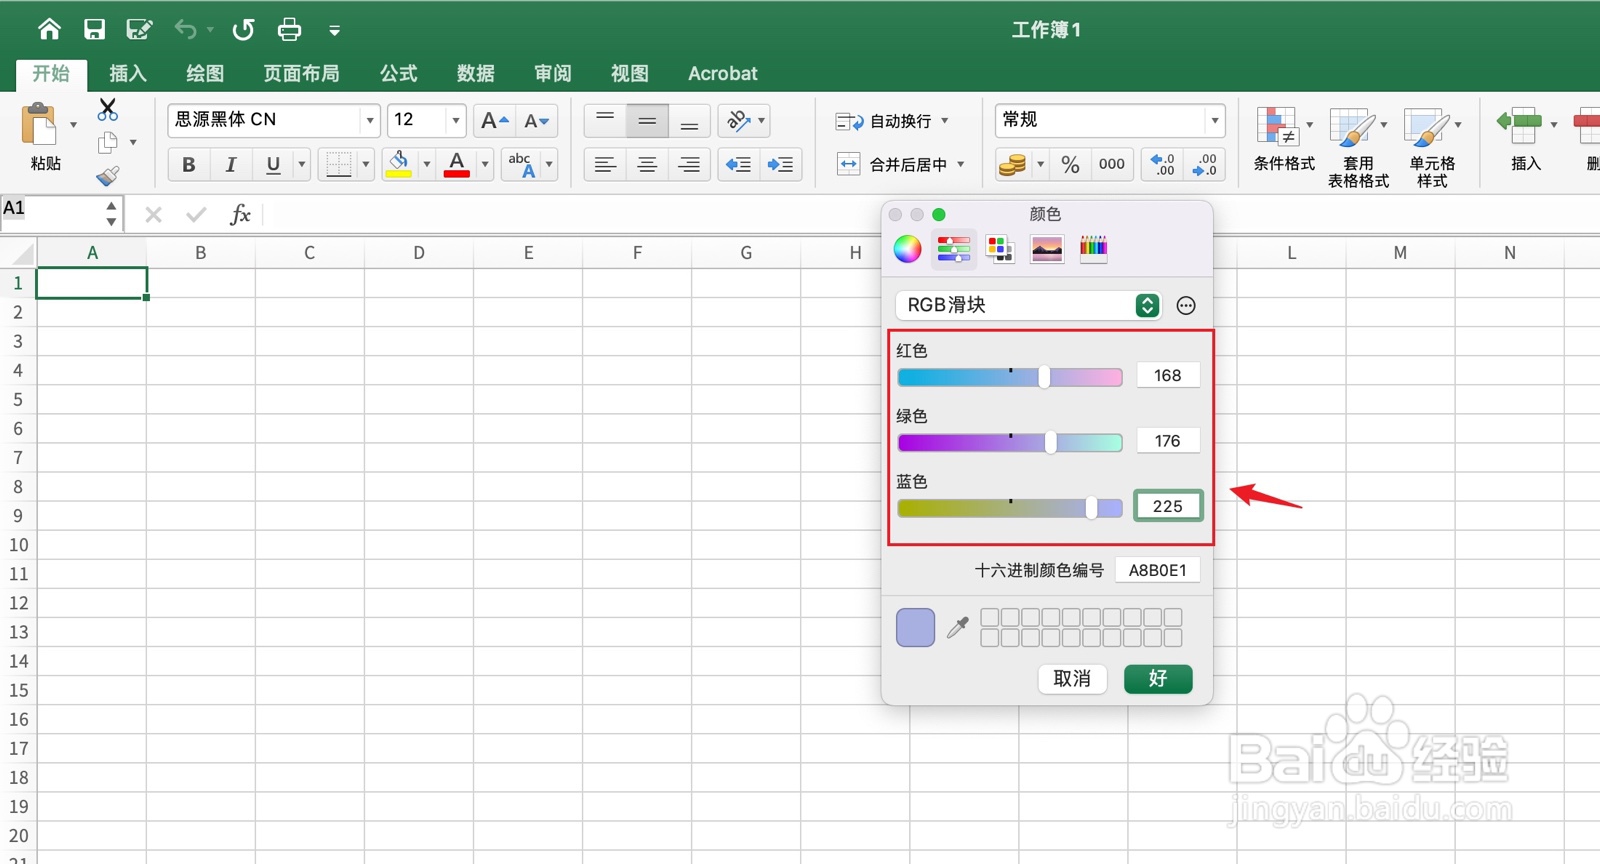1600x864 pixels.
Task: Adjust the 红色 red slider
Action: click(1010, 377)
